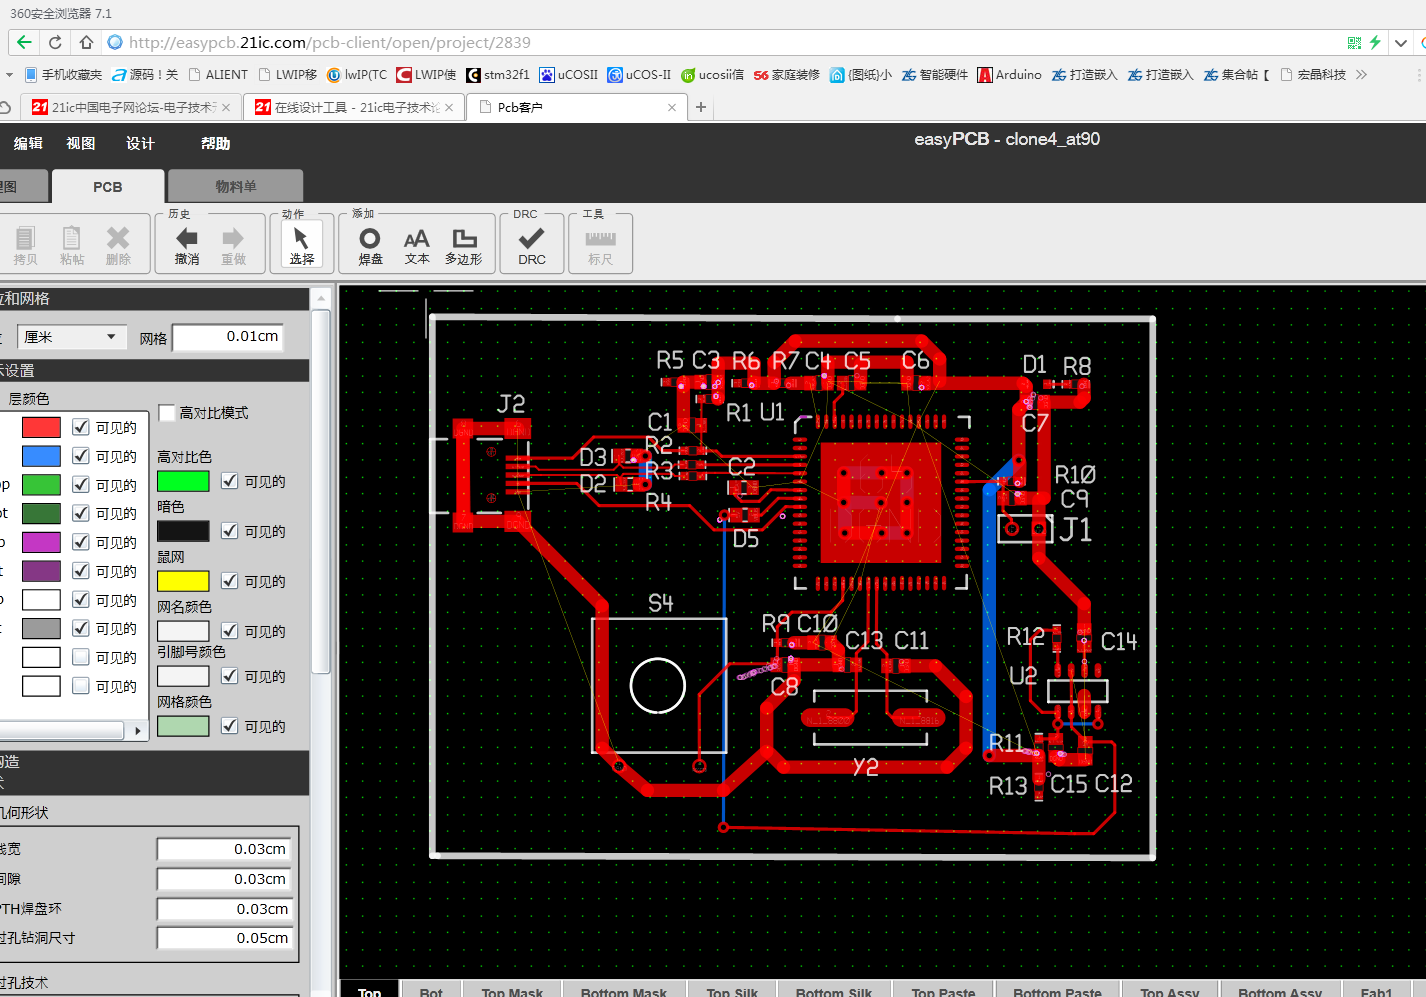Close the Pcb客户 browser tab
The width and height of the screenshot is (1426, 997).
pos(672,107)
